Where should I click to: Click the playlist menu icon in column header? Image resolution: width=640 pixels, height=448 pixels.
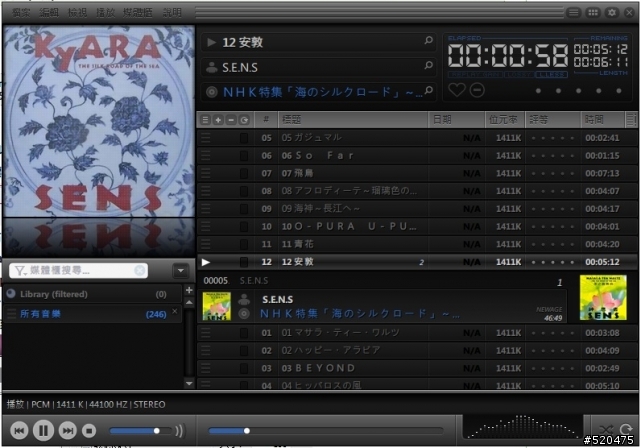[x=205, y=120]
